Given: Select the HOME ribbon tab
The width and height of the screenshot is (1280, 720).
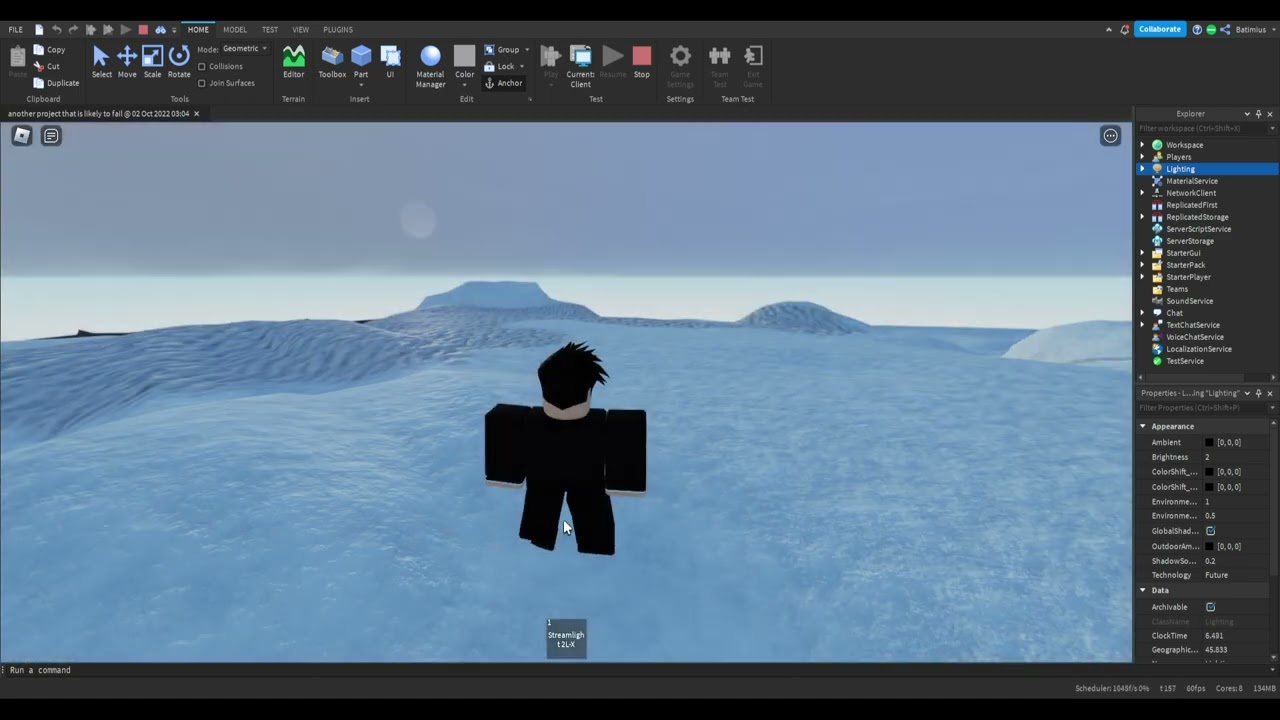Looking at the screenshot, I should click(x=198, y=29).
